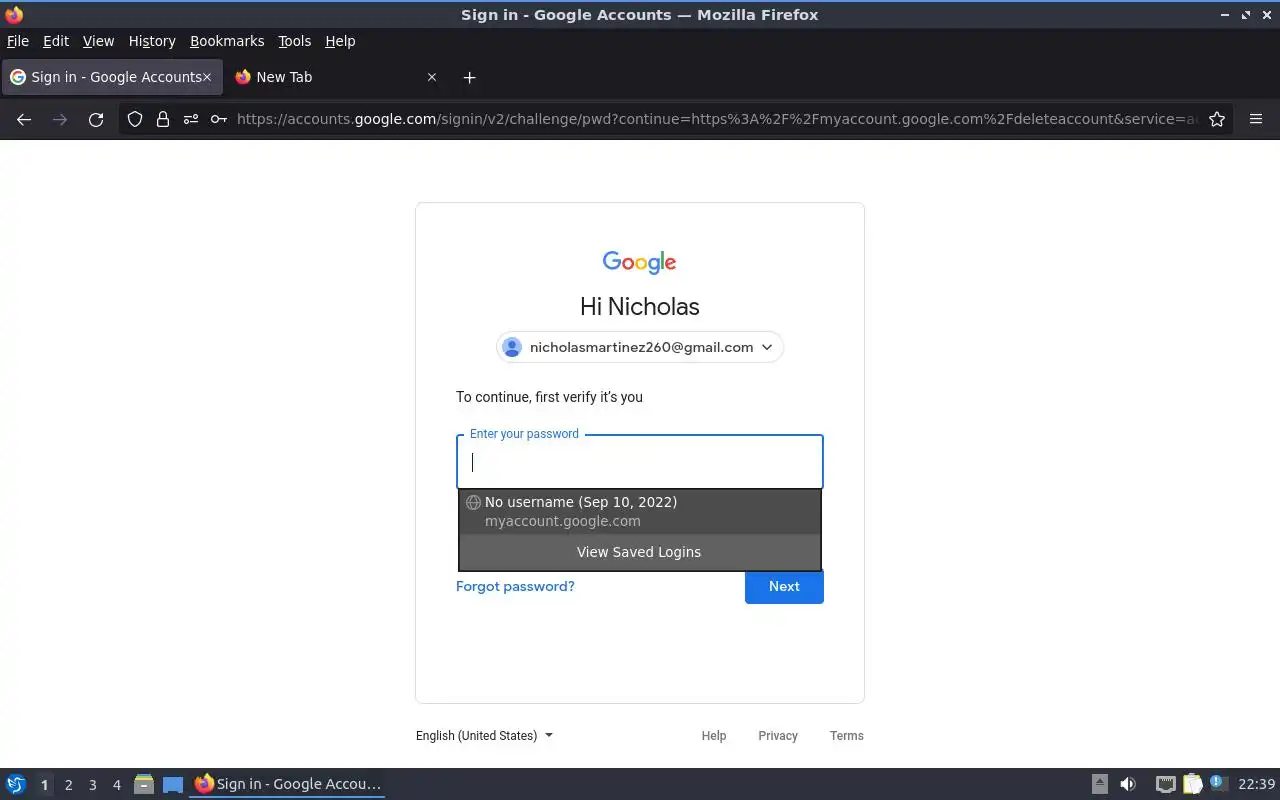This screenshot has width=1280, height=800.
Task: Reload the current page
Action: tap(96, 119)
